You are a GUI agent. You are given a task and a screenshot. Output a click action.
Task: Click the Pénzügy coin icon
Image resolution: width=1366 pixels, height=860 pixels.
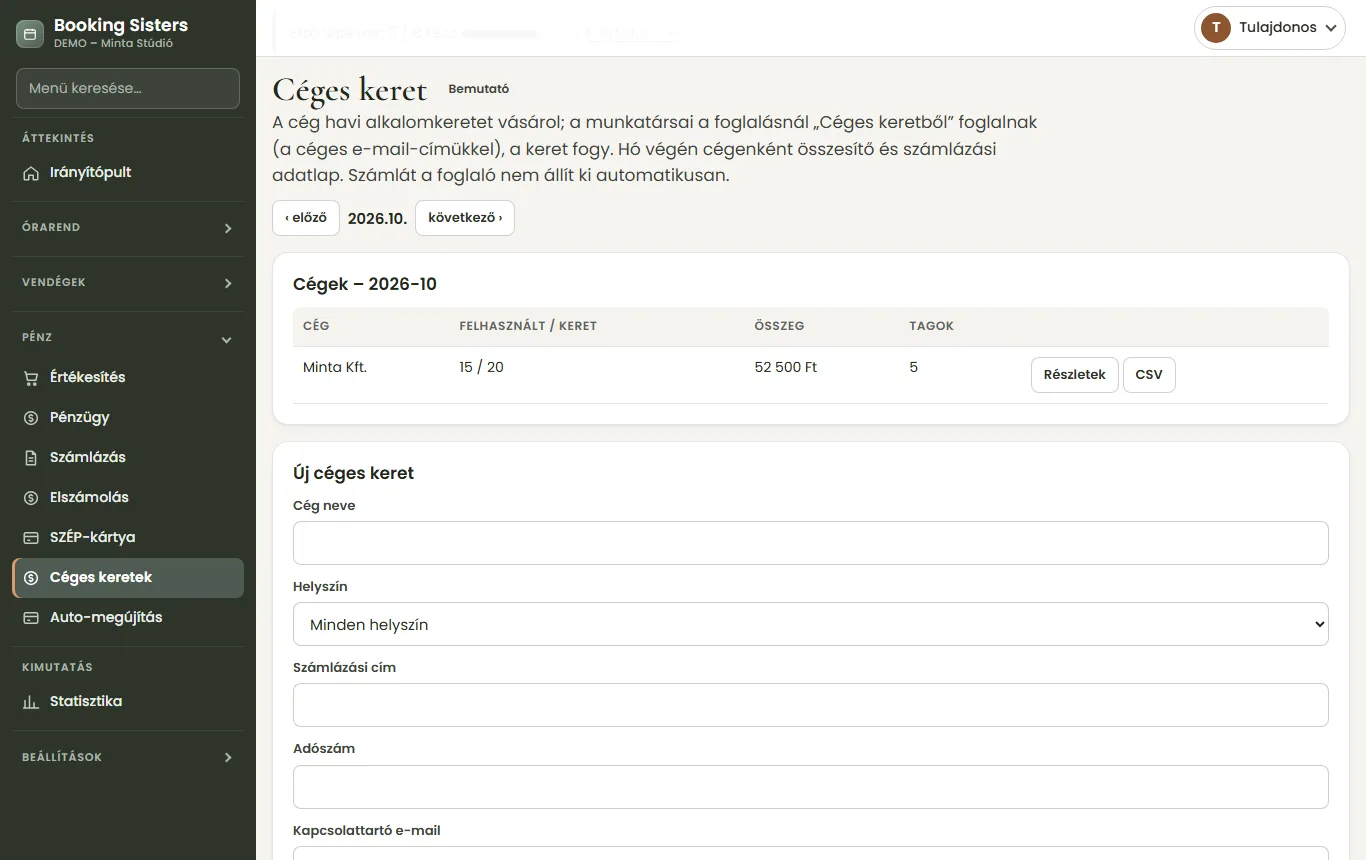[31, 418]
